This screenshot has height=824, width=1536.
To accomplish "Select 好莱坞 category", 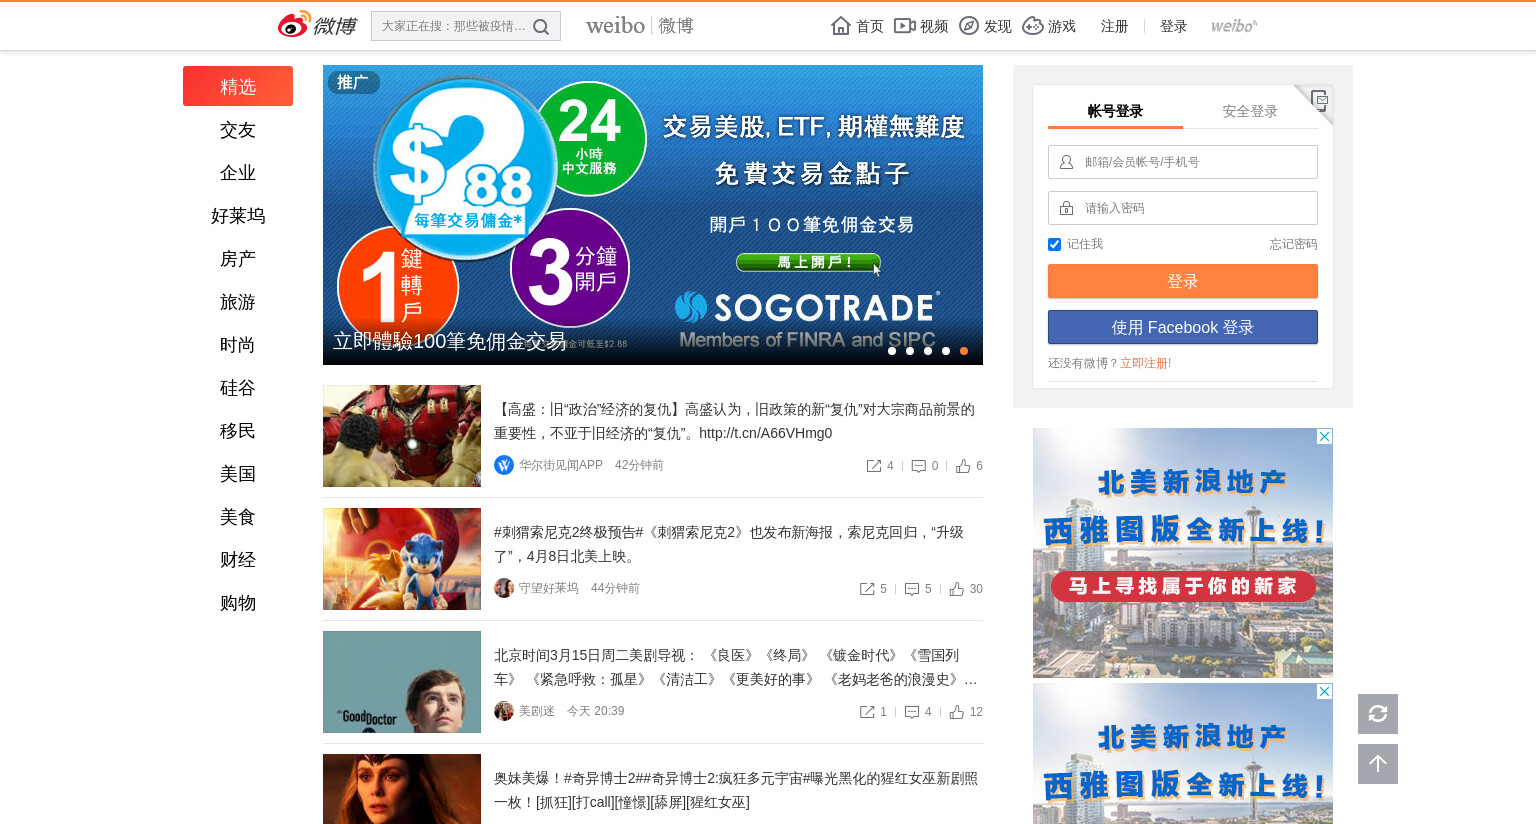I will point(238,216).
